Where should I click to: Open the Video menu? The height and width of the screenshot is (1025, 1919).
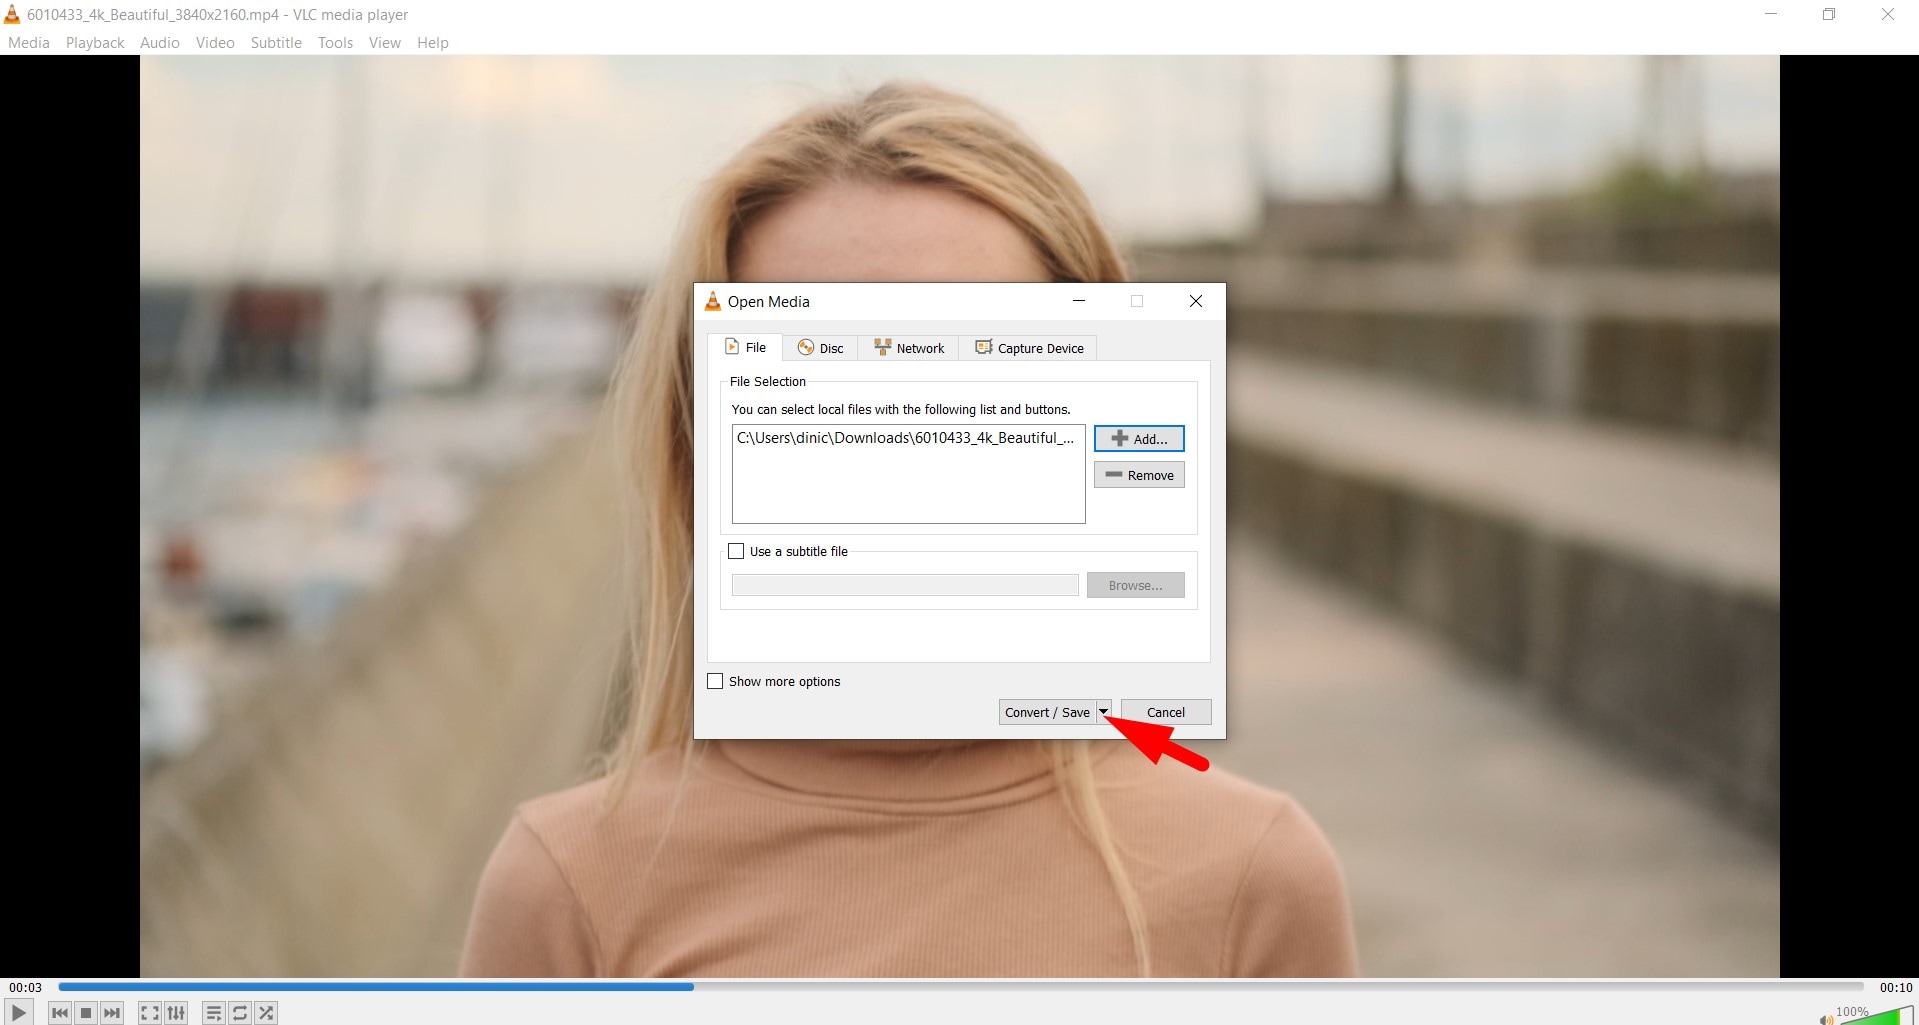tap(215, 43)
